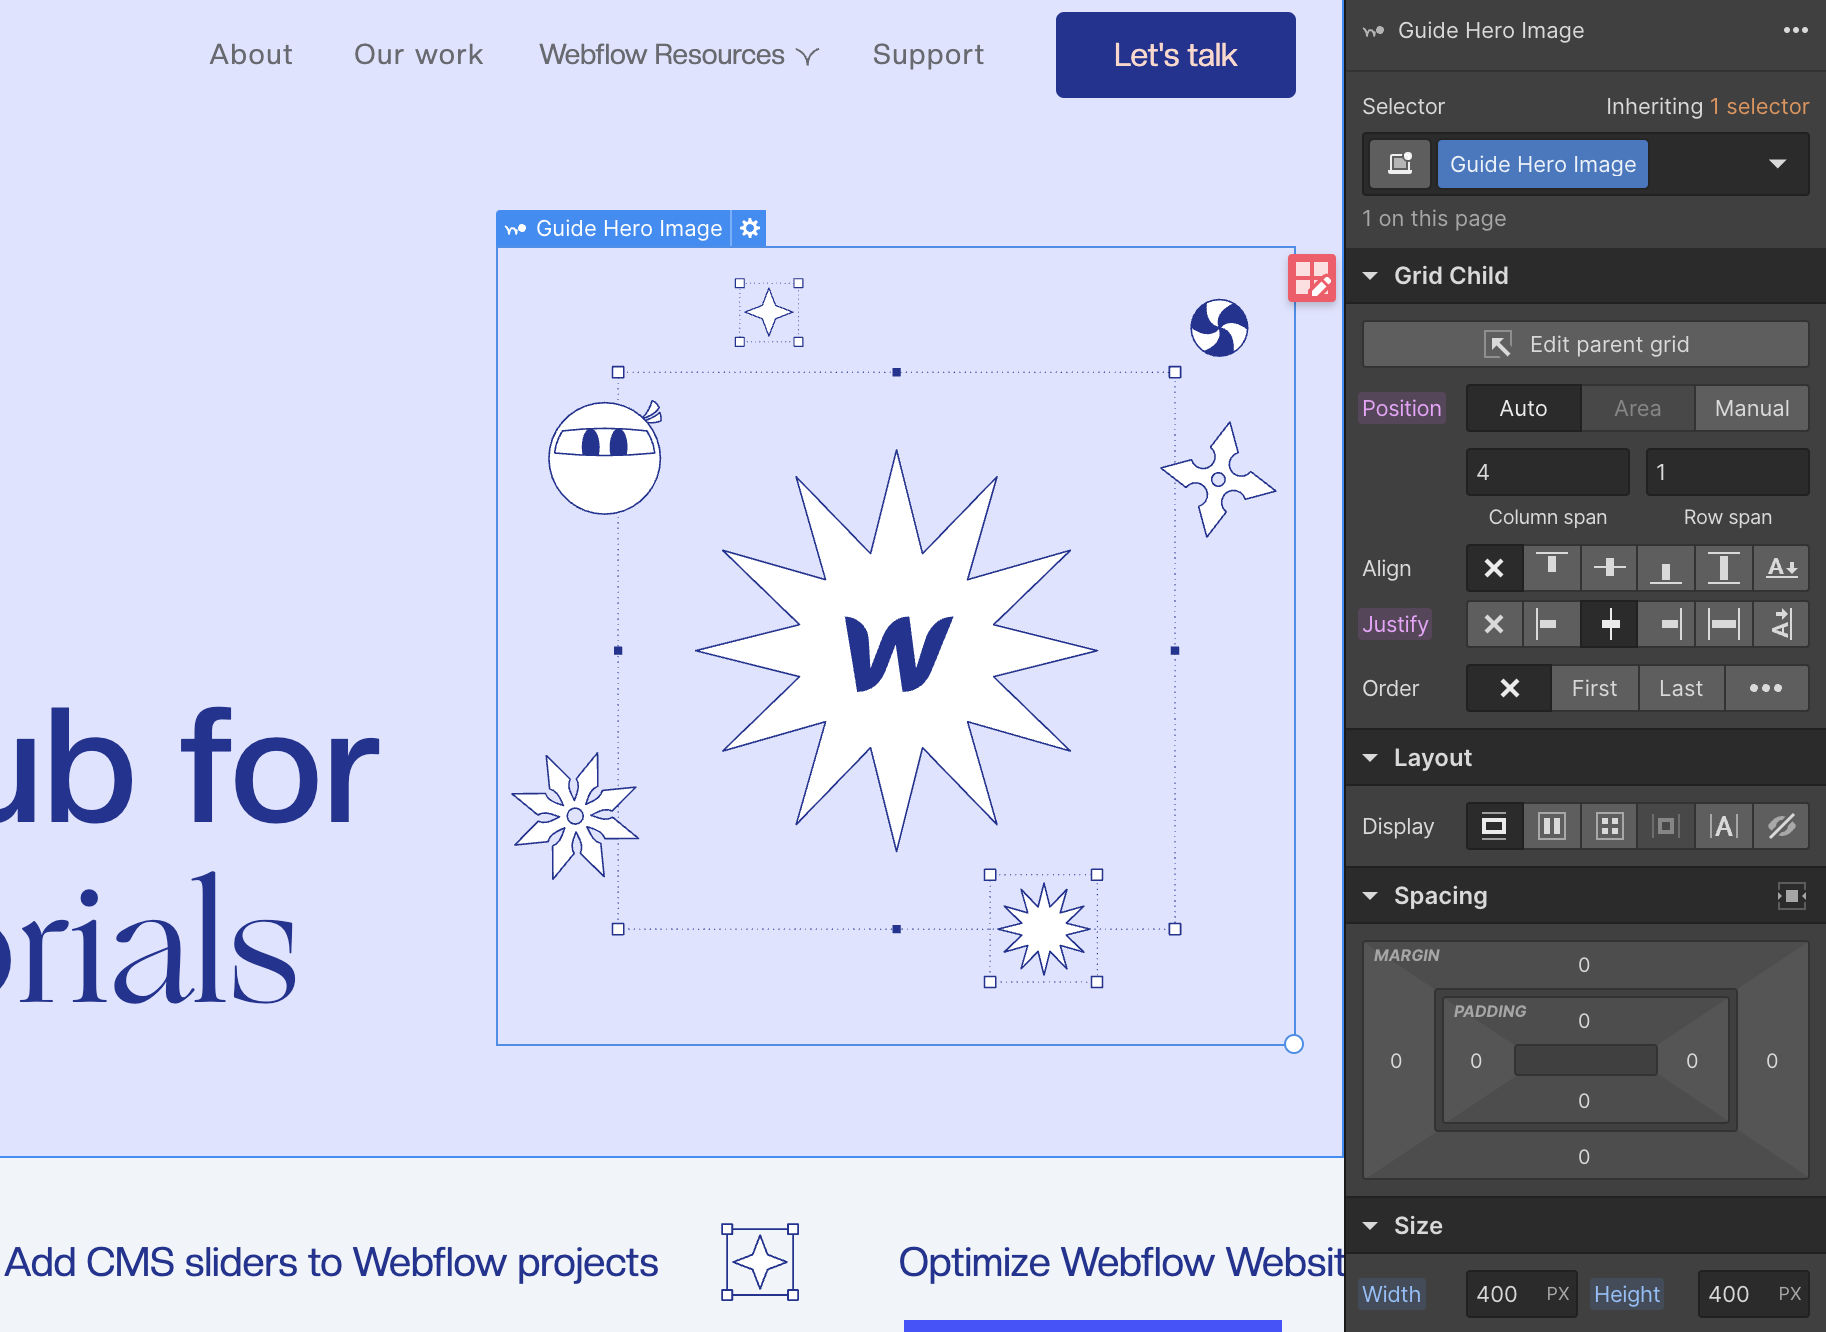Open more Order options ellipsis
The height and width of the screenshot is (1332, 1826).
pyautogui.click(x=1766, y=688)
